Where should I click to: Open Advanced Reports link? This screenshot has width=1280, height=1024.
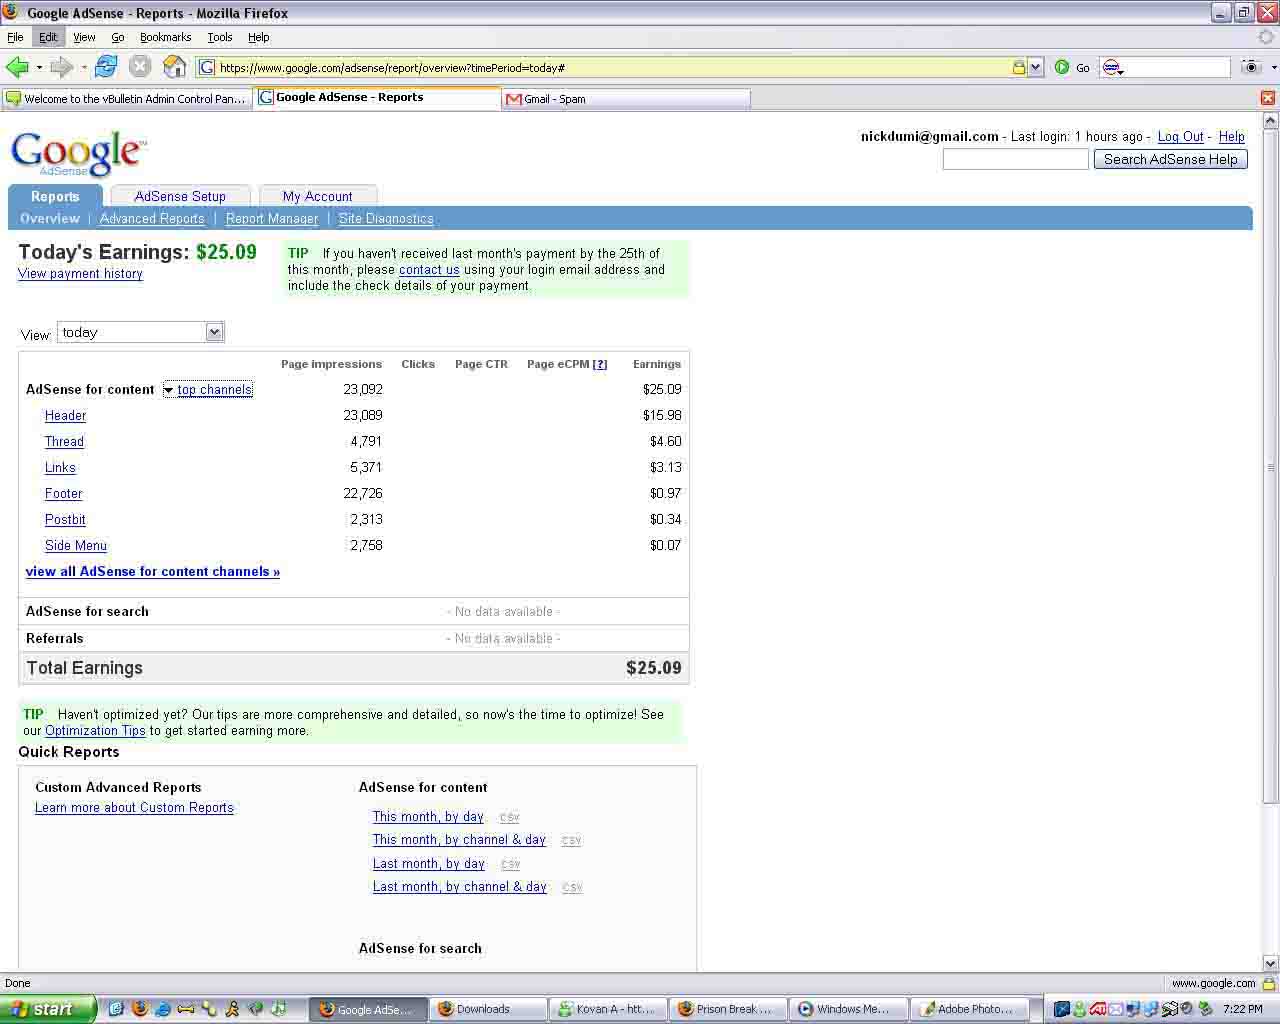tap(152, 219)
